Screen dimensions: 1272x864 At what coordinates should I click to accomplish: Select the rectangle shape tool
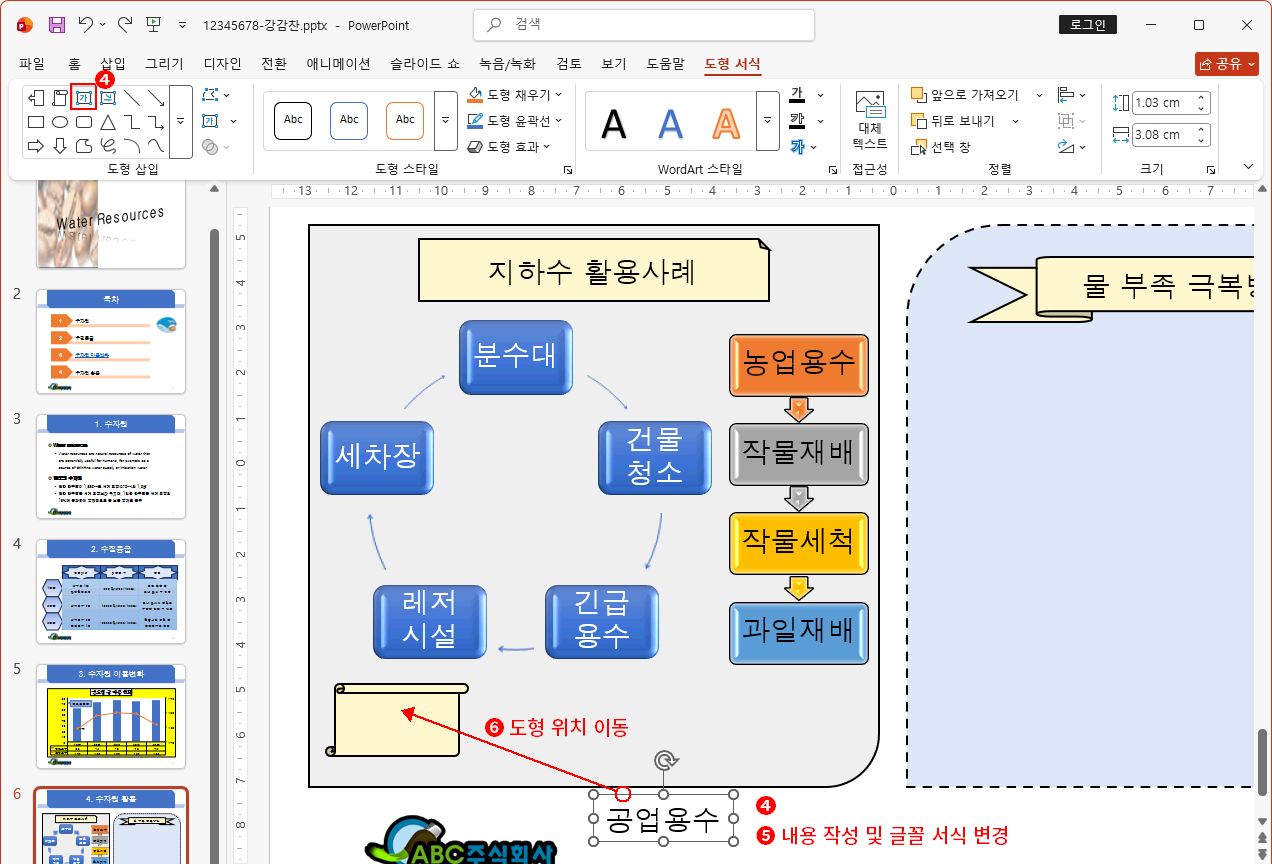coord(34,122)
